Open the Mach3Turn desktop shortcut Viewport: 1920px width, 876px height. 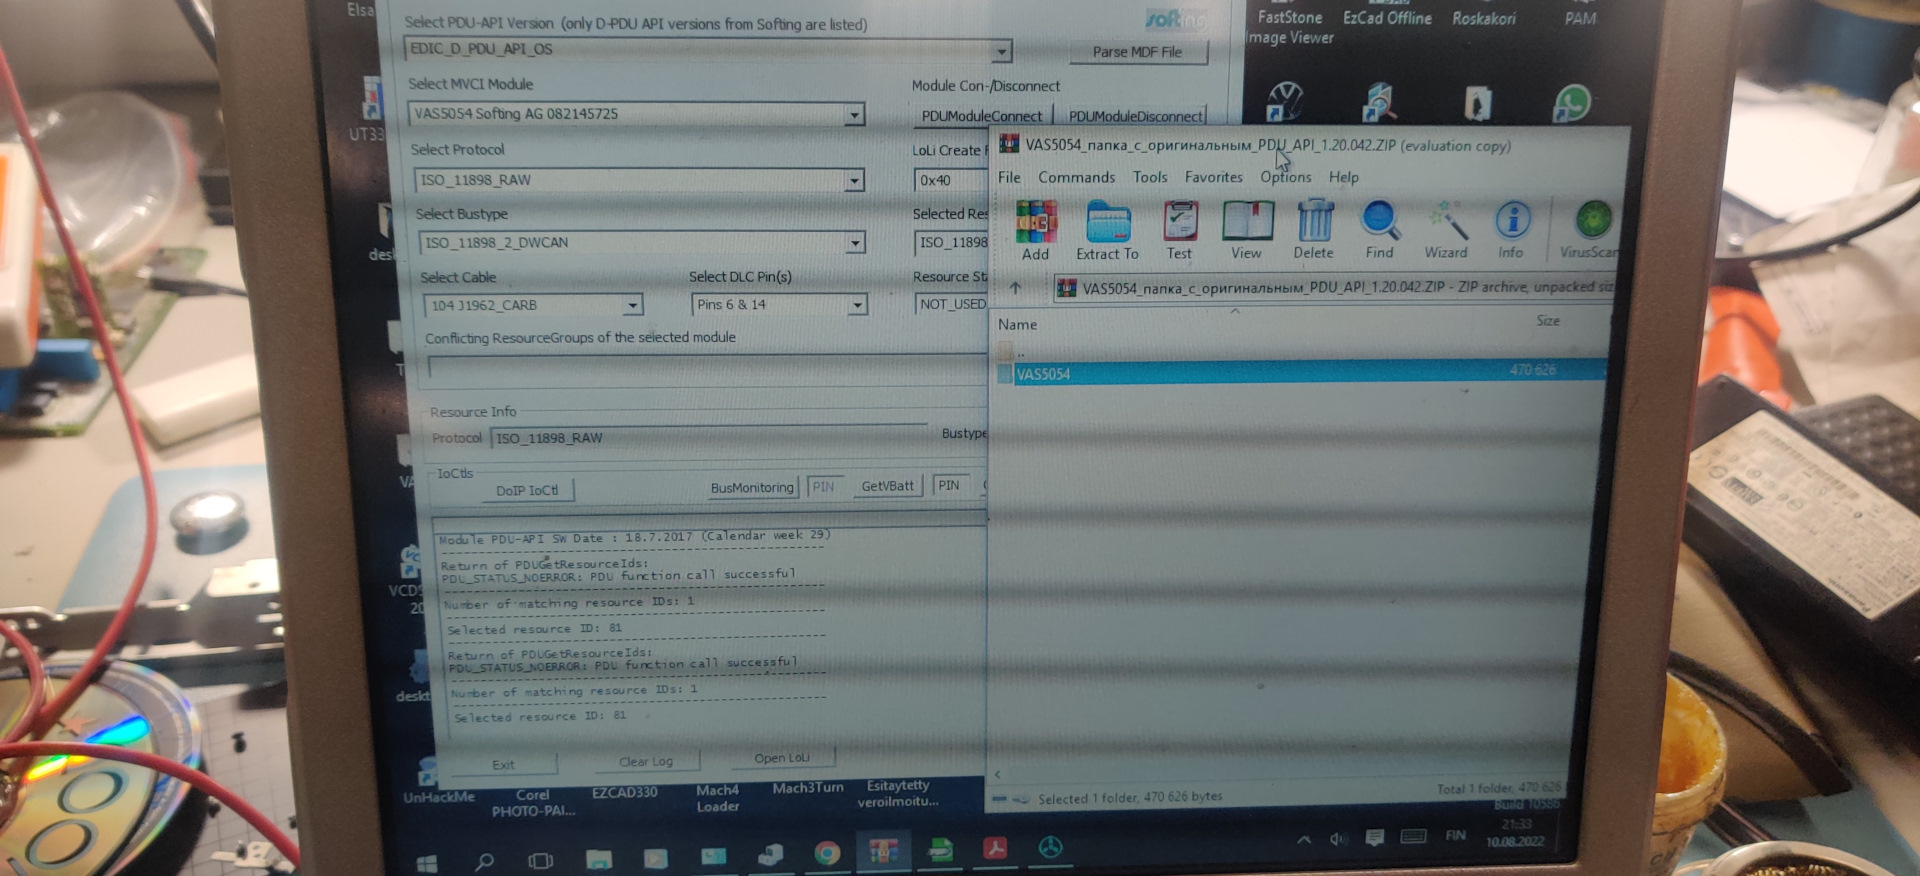(807, 788)
